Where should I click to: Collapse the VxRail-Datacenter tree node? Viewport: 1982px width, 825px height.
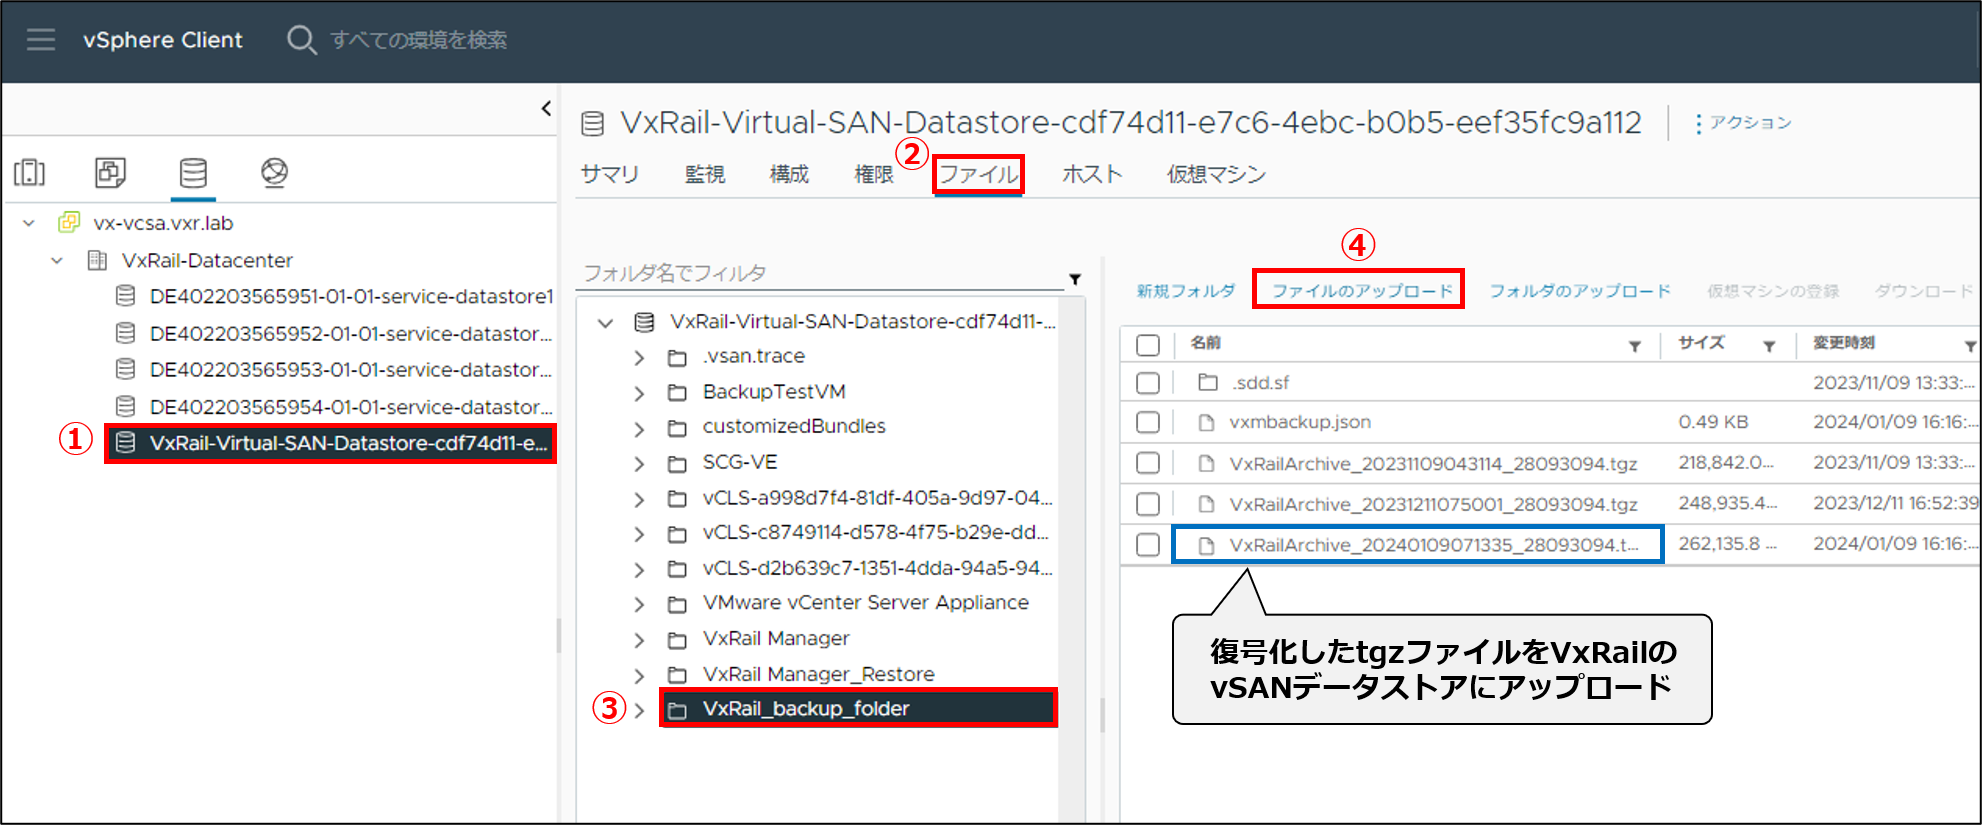point(57,261)
